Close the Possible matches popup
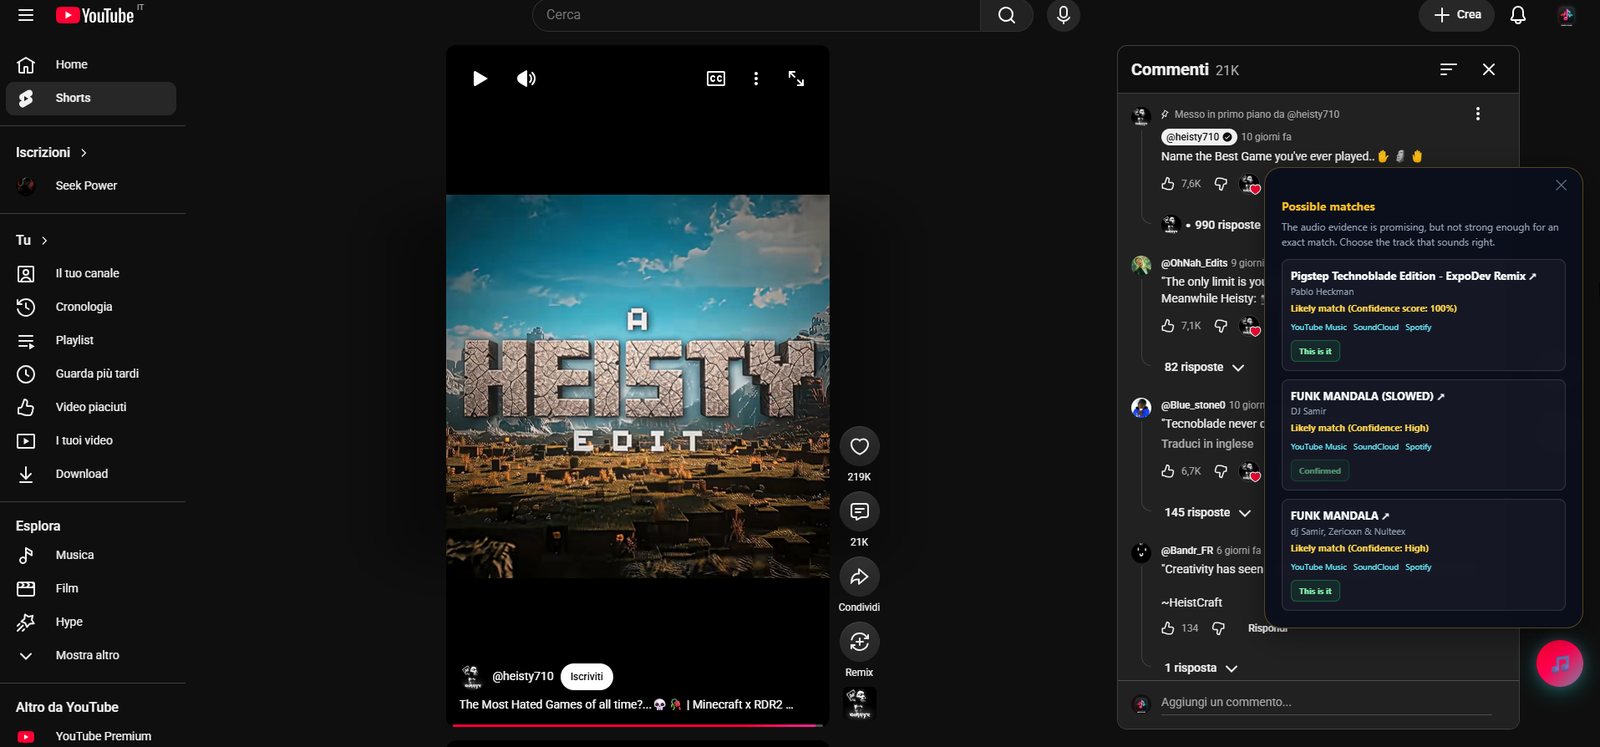This screenshot has height=747, width=1600. pos(1561,185)
